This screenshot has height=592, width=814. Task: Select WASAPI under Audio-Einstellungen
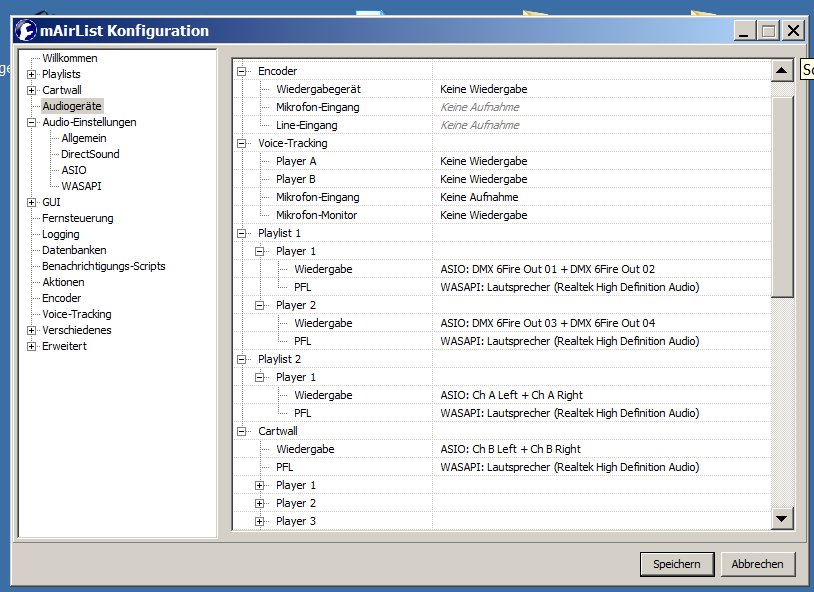[81, 186]
